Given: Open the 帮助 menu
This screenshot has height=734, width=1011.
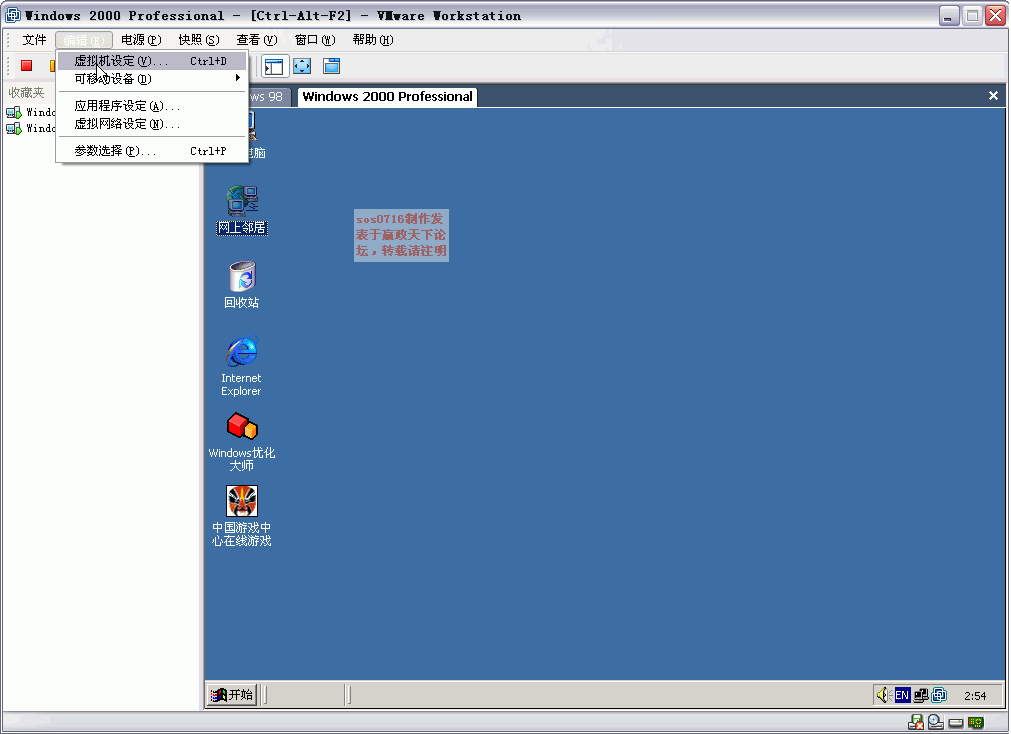Looking at the screenshot, I should [373, 40].
